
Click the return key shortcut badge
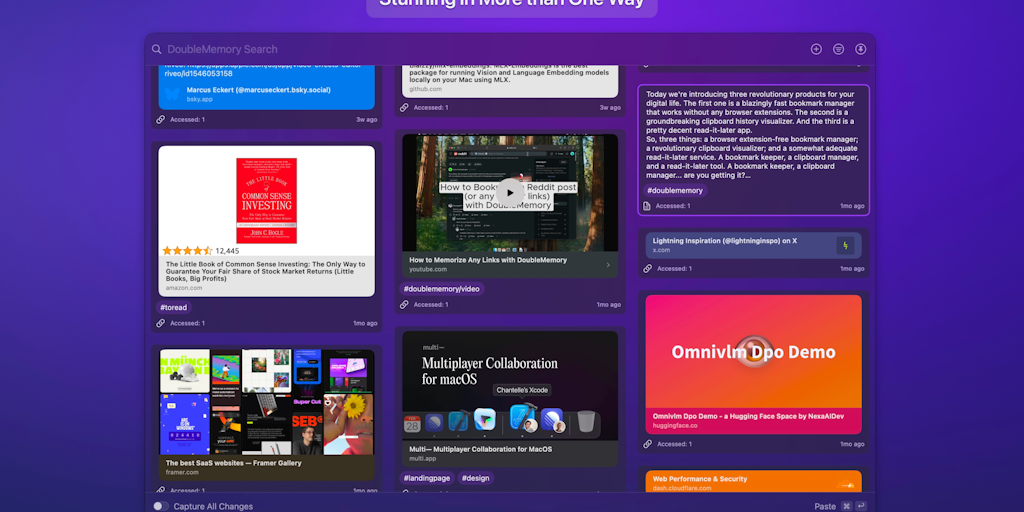(861, 505)
